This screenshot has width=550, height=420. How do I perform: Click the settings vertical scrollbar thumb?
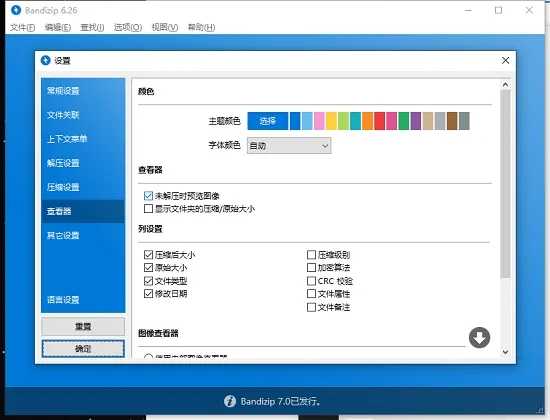[x=505, y=184]
